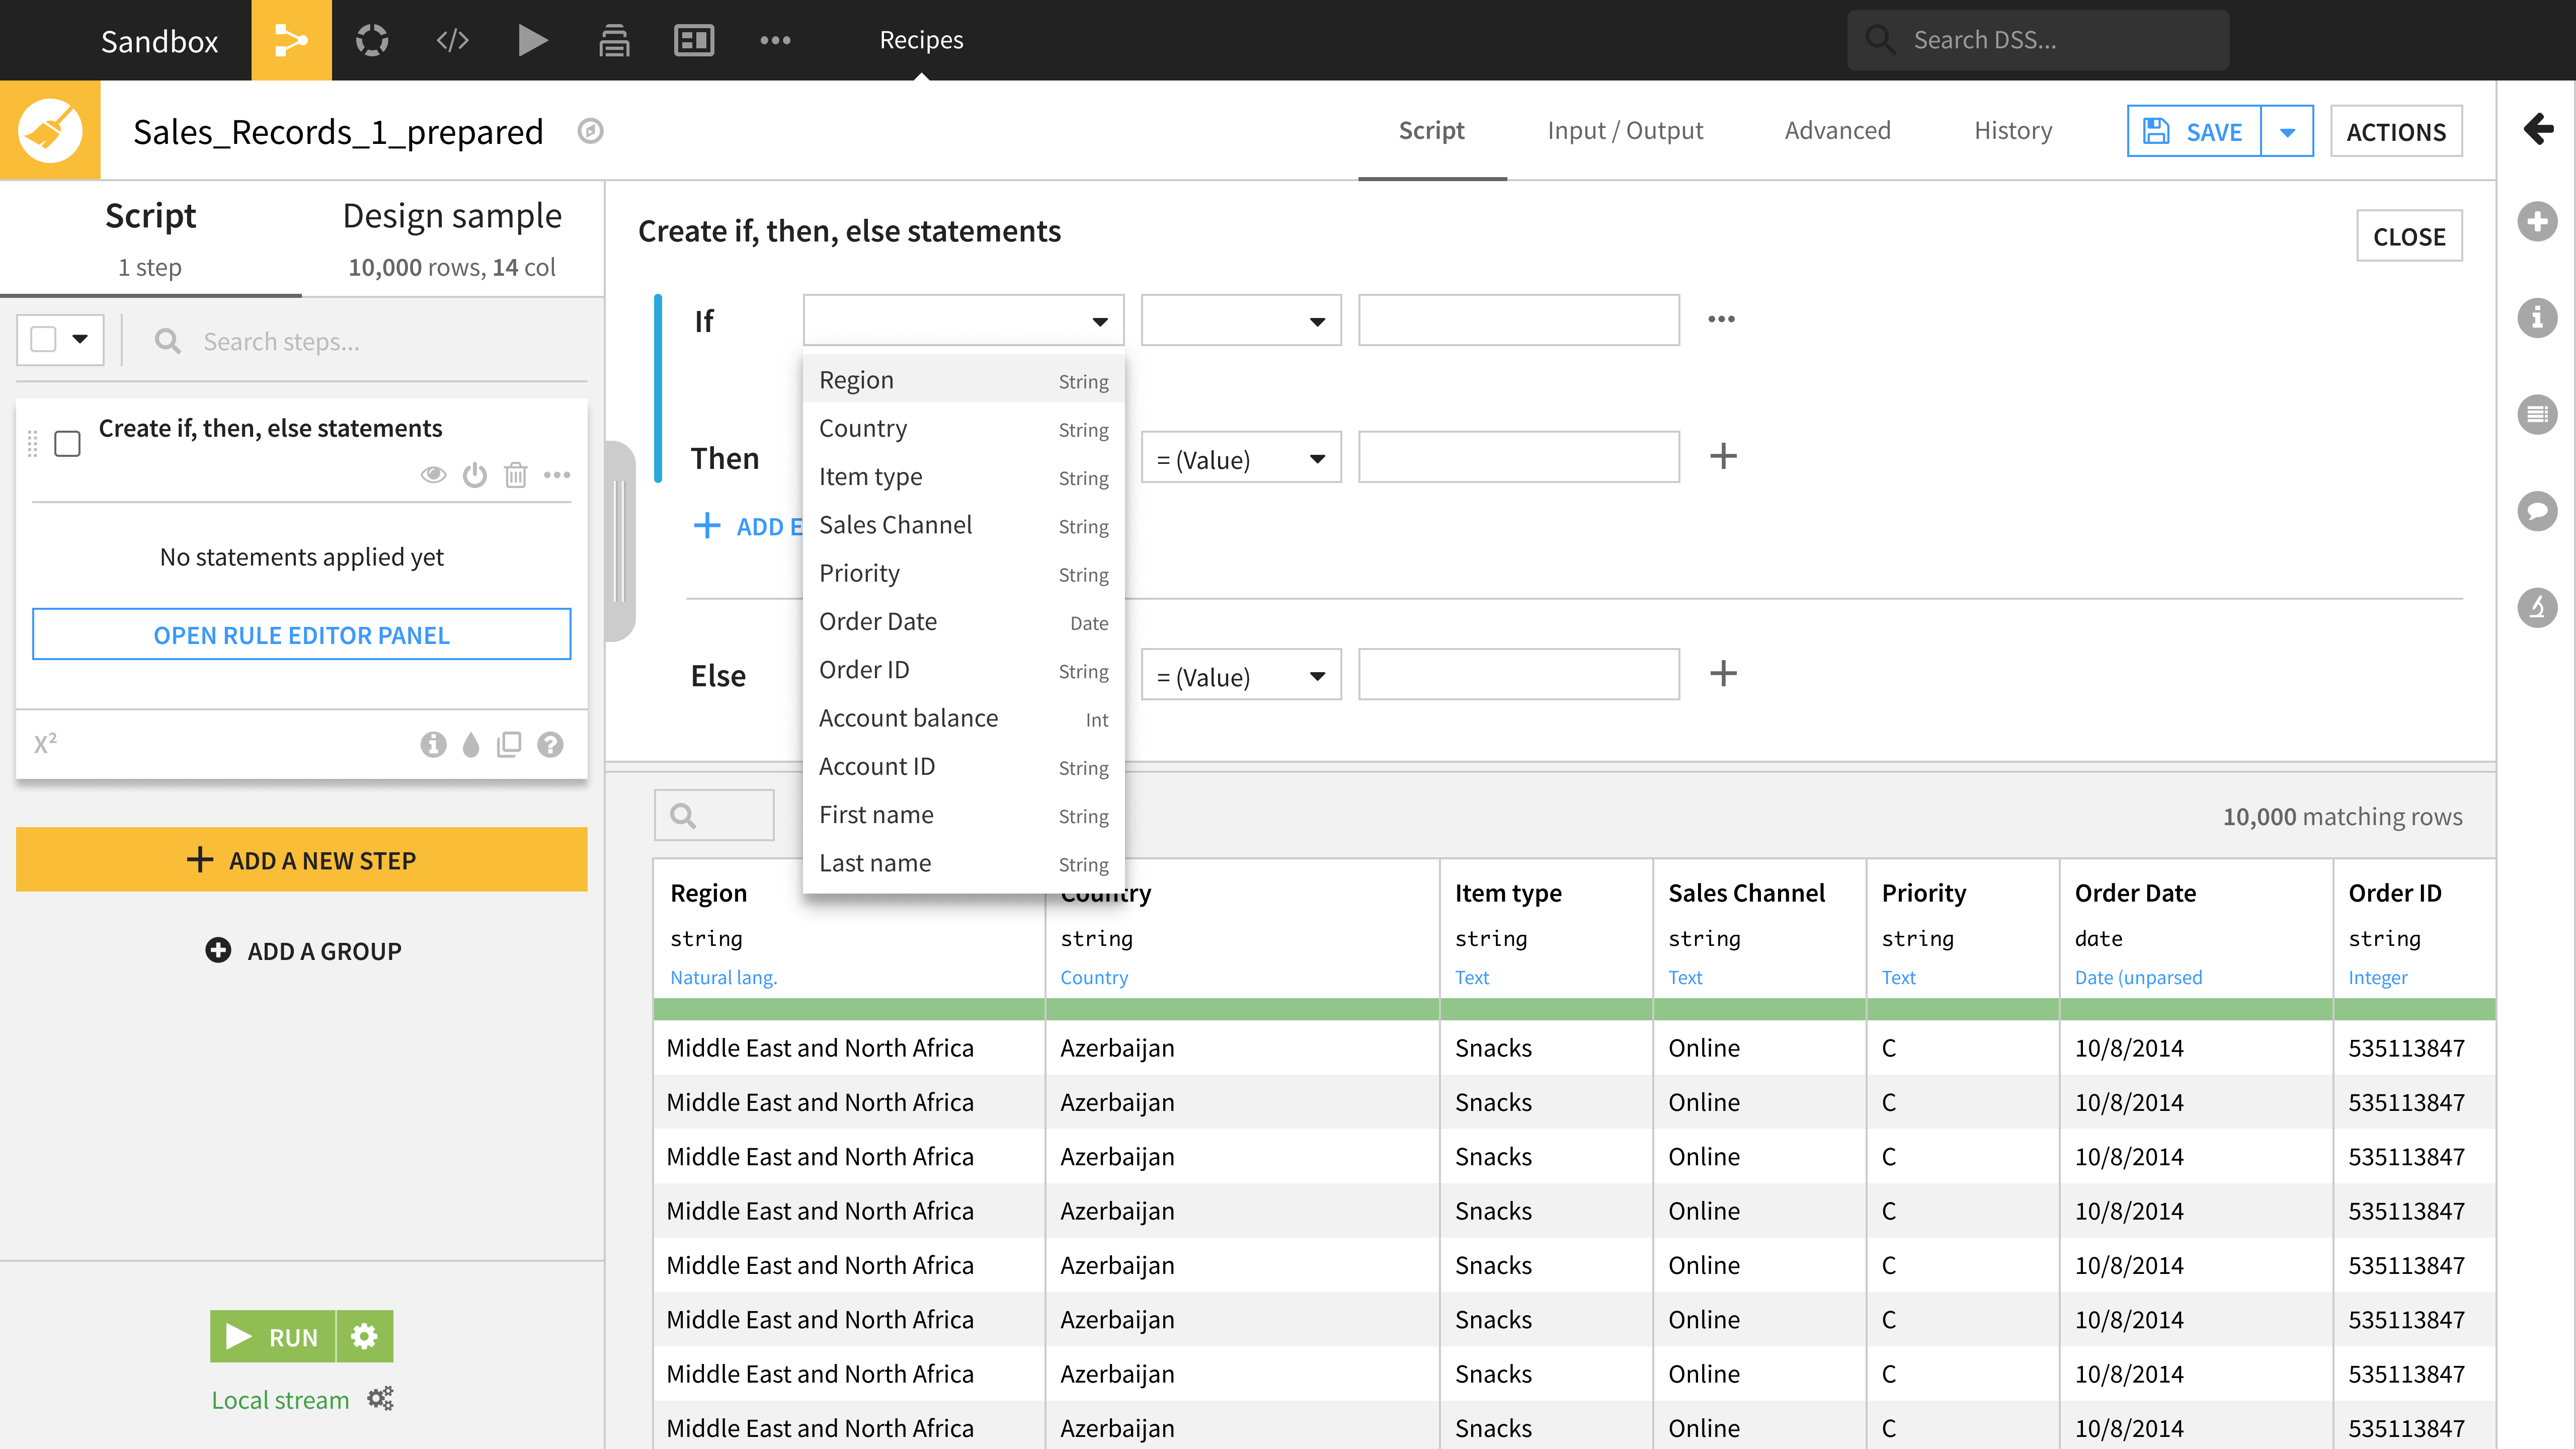Image resolution: width=2576 pixels, height=1449 pixels.
Task: Click the plus icon in right sidebar
Action: click(x=2537, y=222)
